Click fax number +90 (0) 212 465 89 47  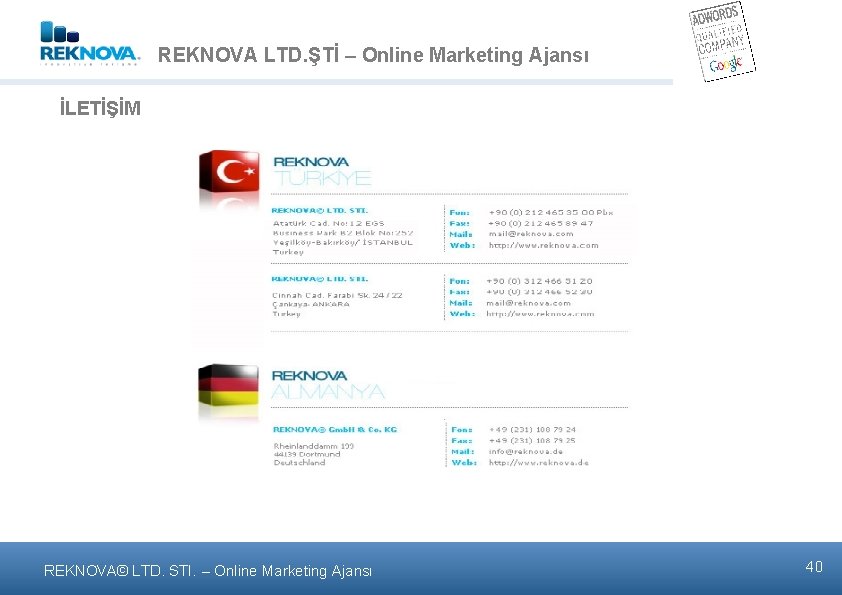(x=541, y=223)
